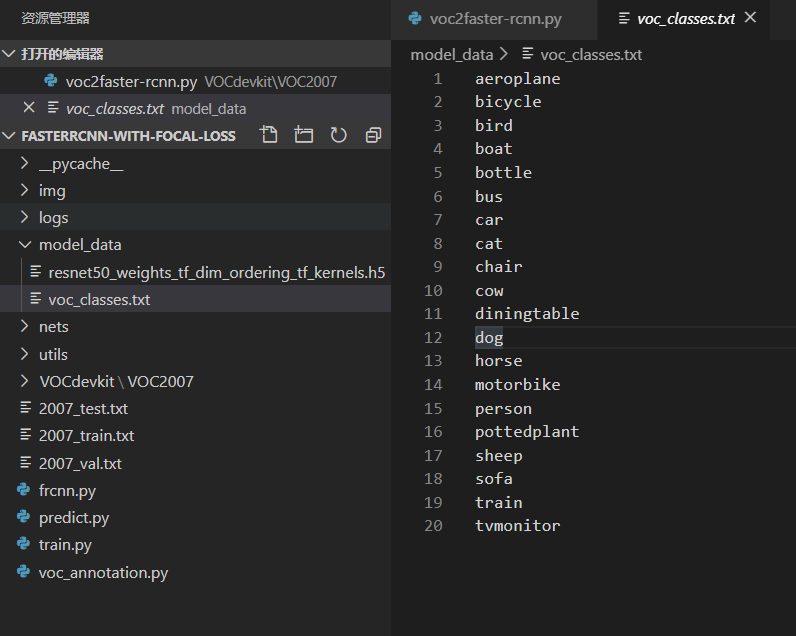Select the voc_classes.txt editor tab
The width and height of the screenshot is (796, 636).
click(x=685, y=19)
